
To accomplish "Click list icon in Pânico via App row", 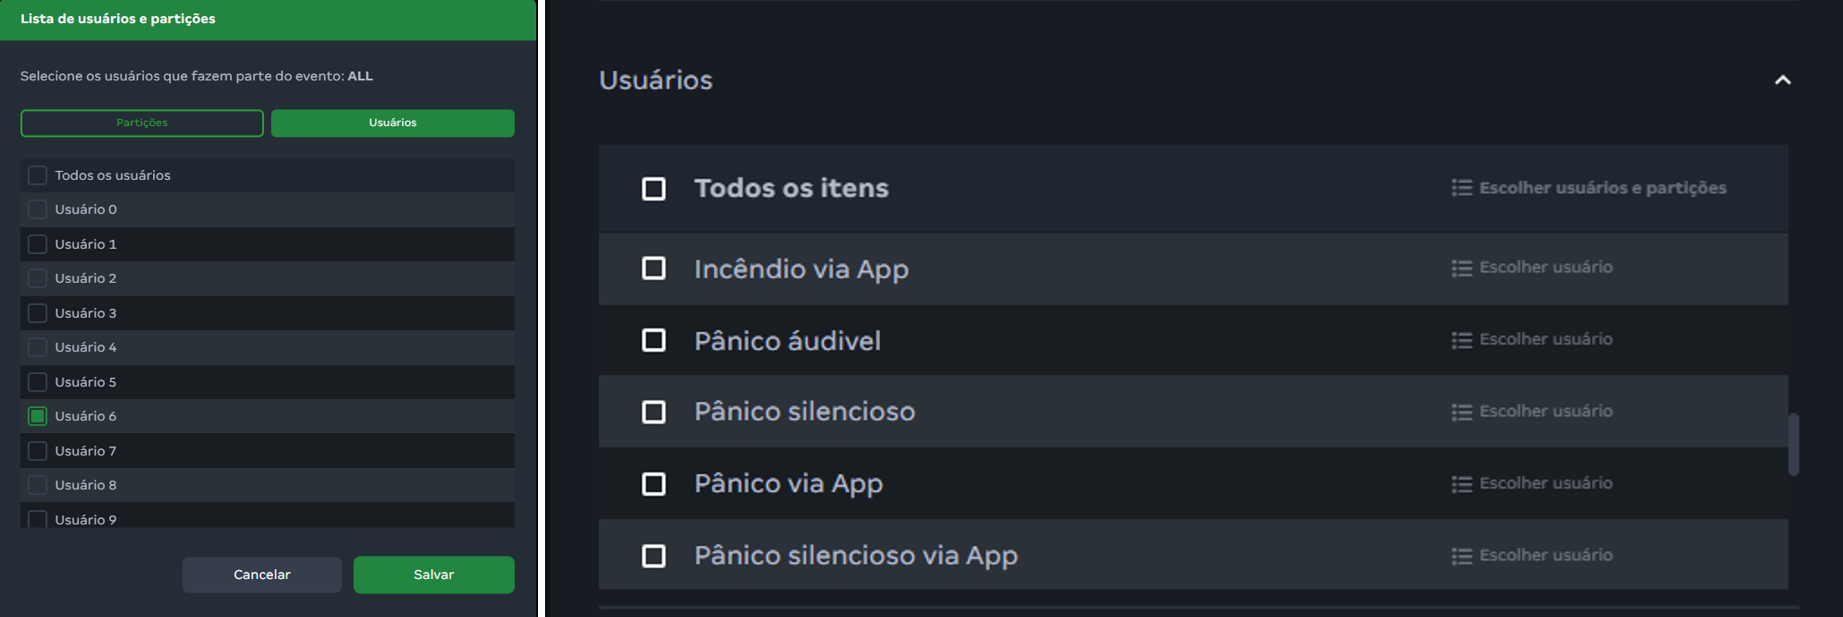I will 1461,484.
